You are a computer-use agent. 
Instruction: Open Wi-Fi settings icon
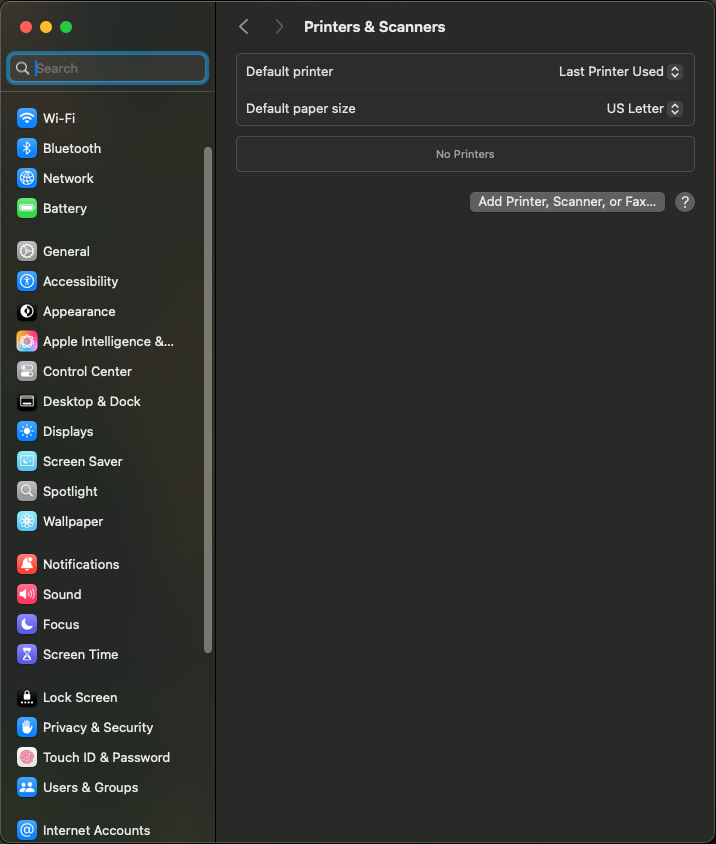coord(27,118)
